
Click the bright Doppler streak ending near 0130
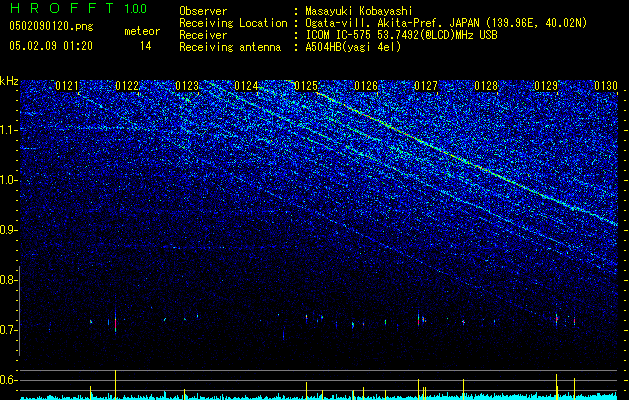[x=465, y=159]
